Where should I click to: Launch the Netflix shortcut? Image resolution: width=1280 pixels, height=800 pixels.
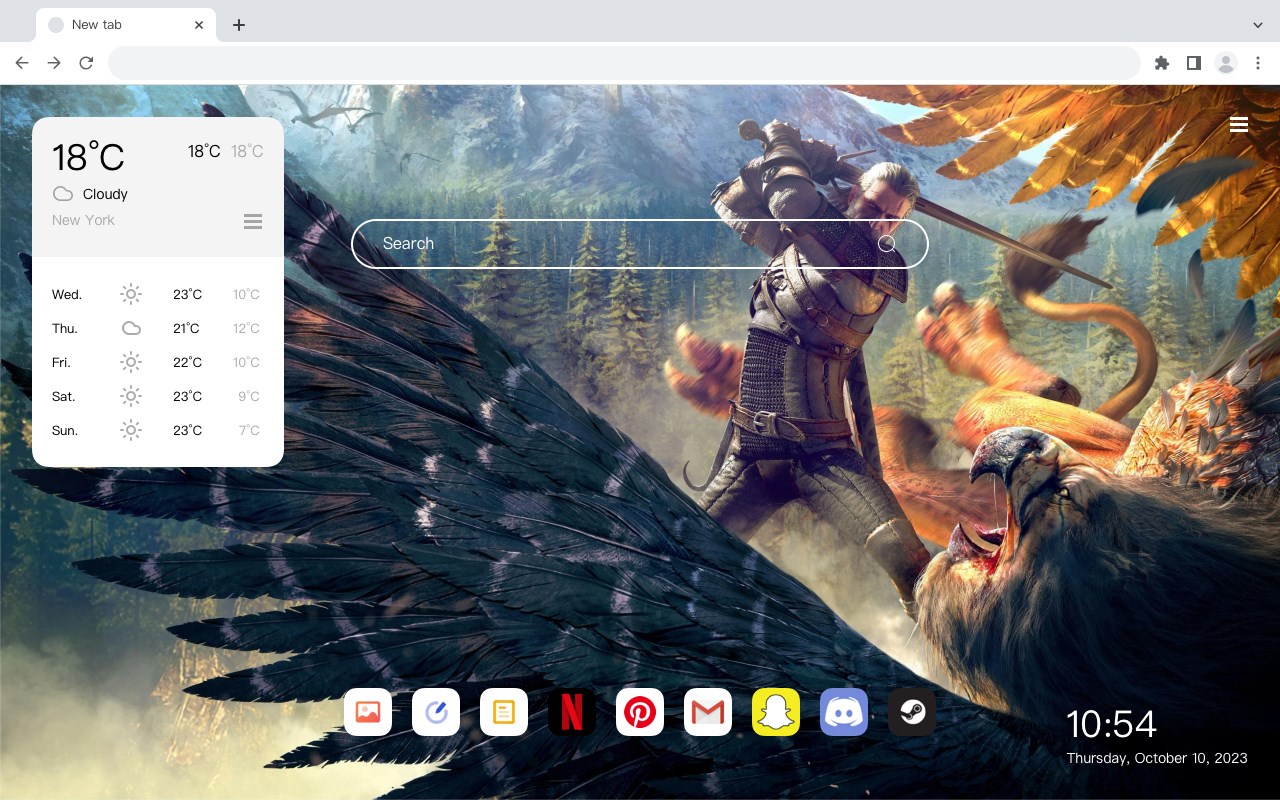click(x=572, y=712)
